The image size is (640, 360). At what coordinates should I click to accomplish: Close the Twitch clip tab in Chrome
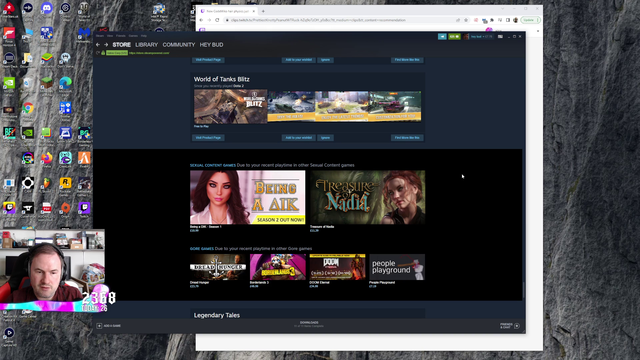pyautogui.click(x=253, y=11)
